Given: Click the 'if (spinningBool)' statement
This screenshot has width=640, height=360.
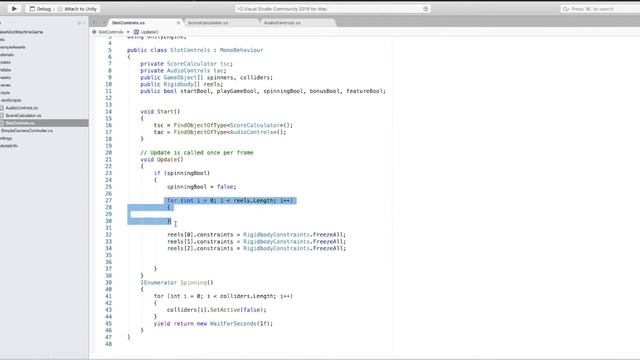Looking at the screenshot, I should click(x=182, y=173).
